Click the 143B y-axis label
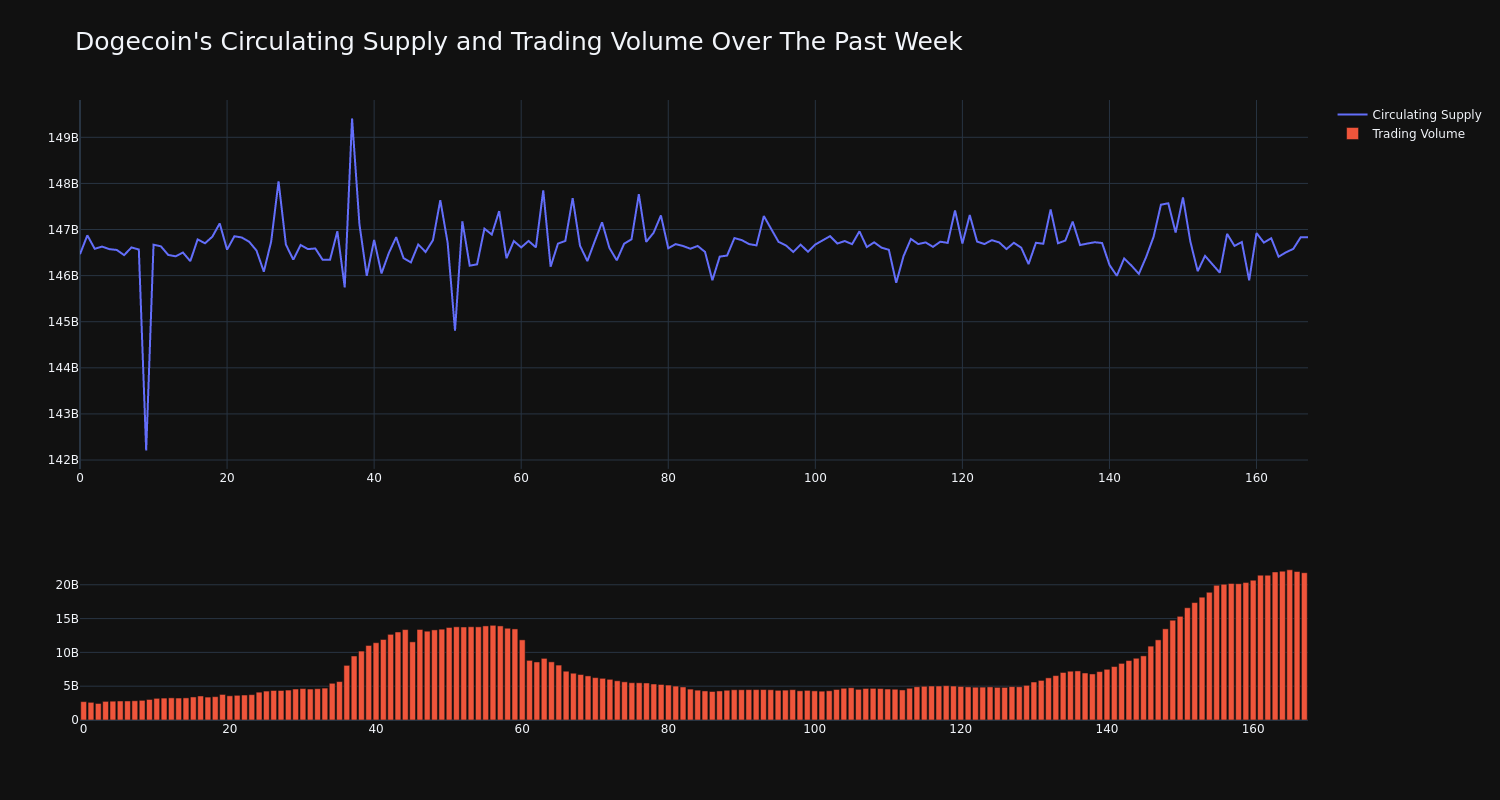The width and height of the screenshot is (1500, 800). 63,414
